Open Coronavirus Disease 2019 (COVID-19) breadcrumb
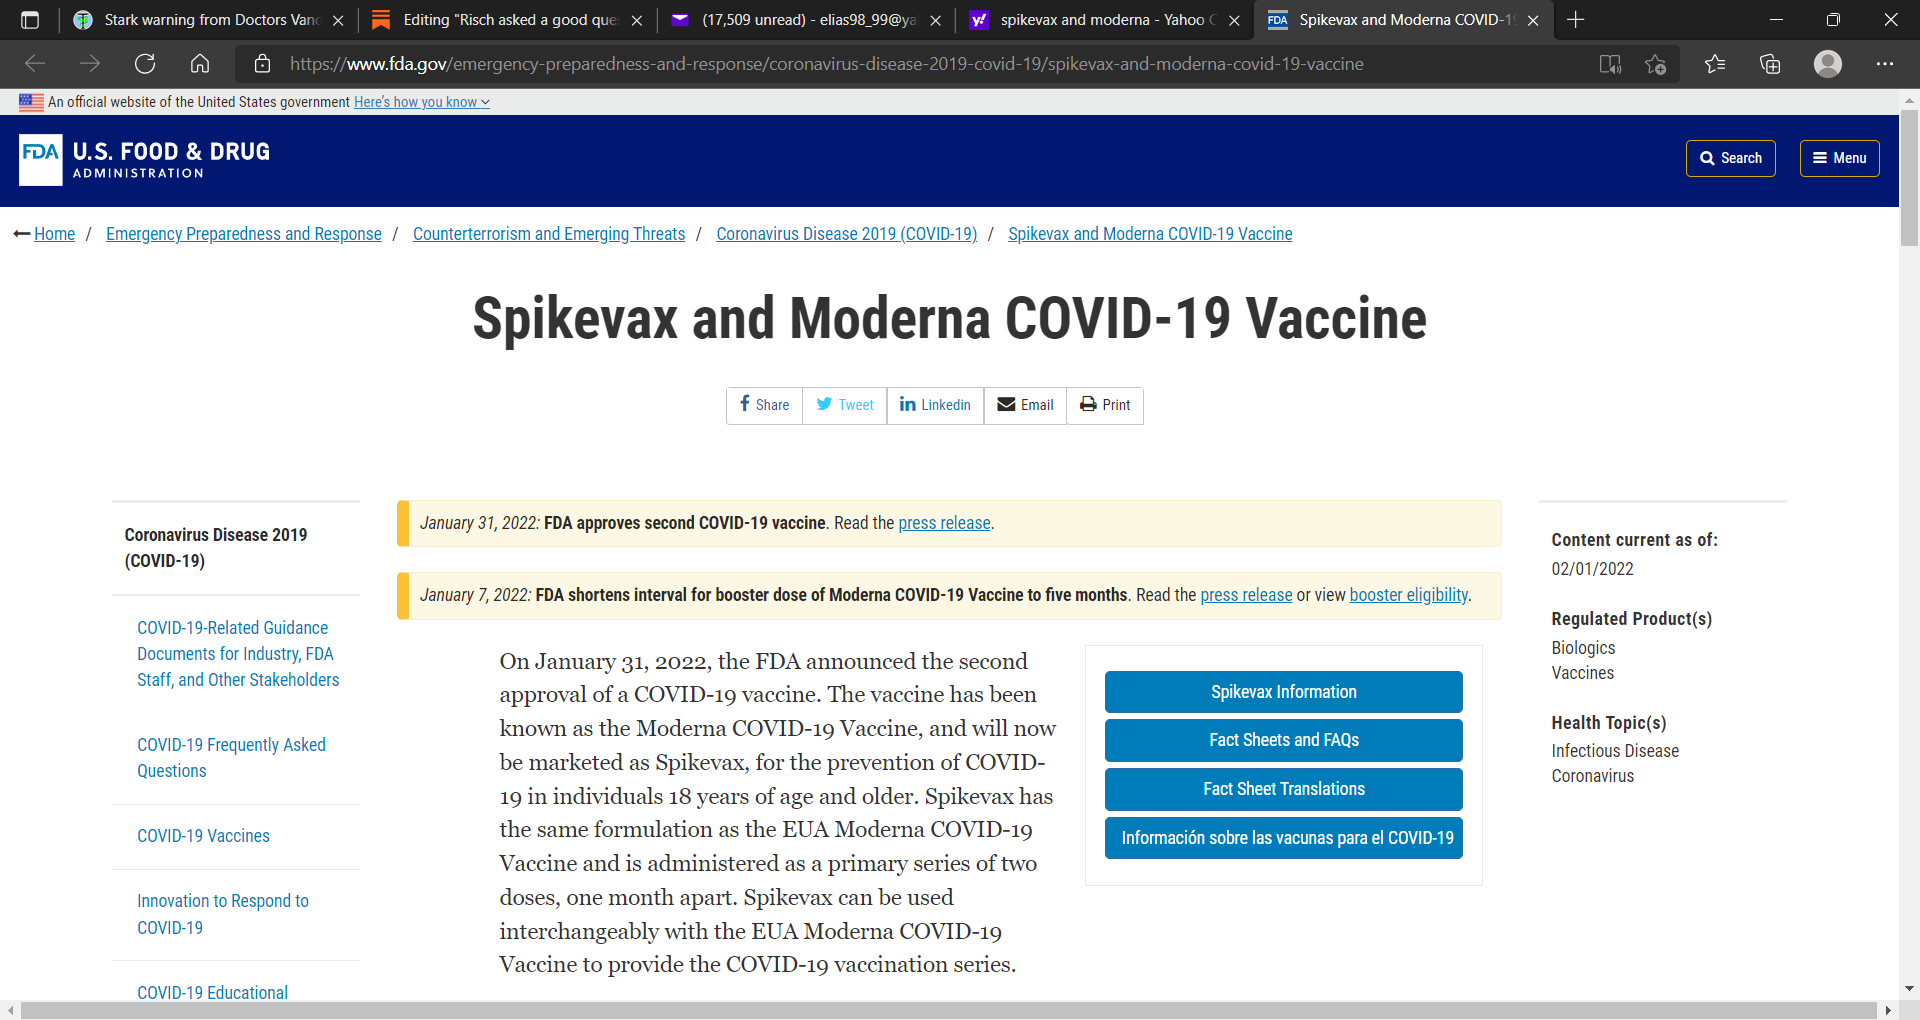The height and width of the screenshot is (1020, 1920). [x=847, y=234]
